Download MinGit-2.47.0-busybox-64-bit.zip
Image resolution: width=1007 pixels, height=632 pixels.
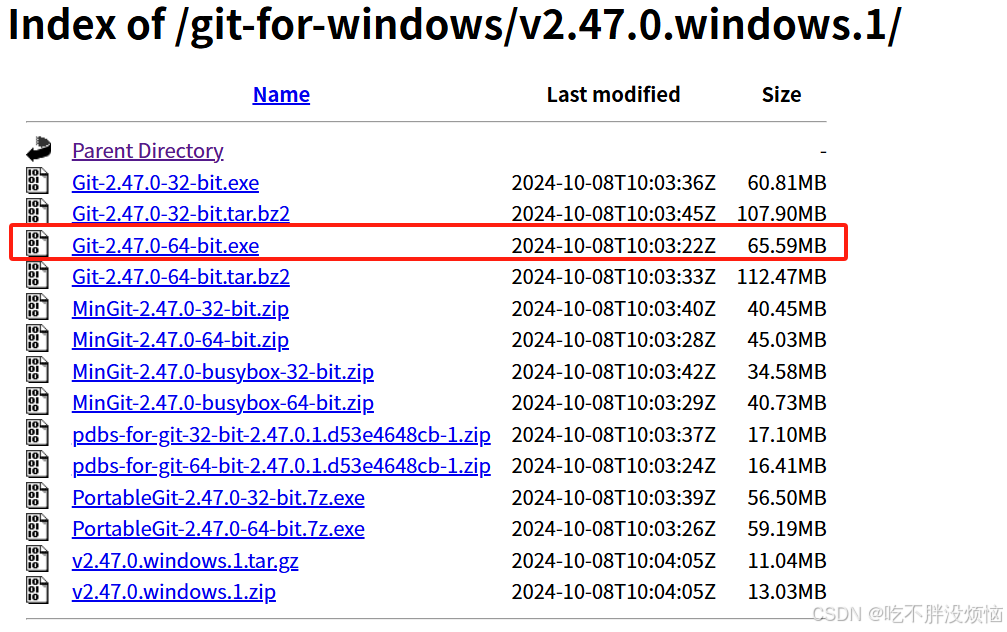point(223,403)
